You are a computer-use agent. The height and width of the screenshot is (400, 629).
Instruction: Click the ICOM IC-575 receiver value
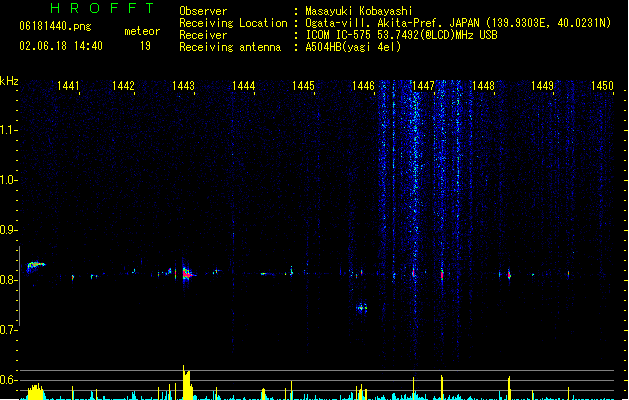click(402, 35)
